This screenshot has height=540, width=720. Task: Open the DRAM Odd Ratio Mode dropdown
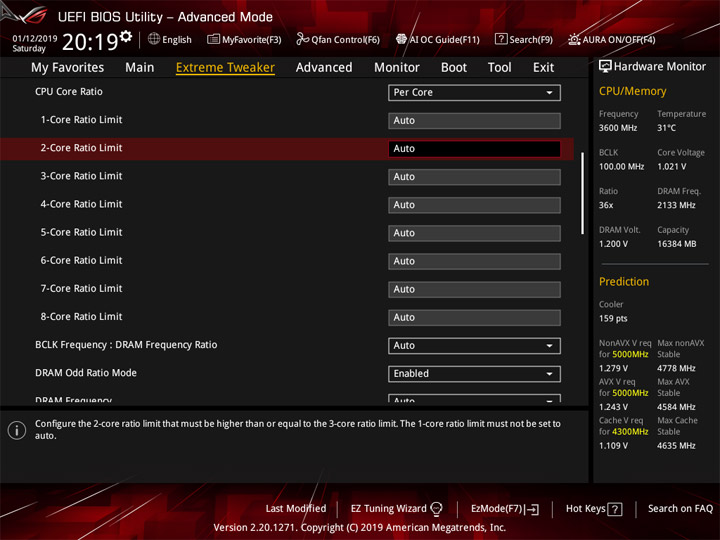point(474,373)
